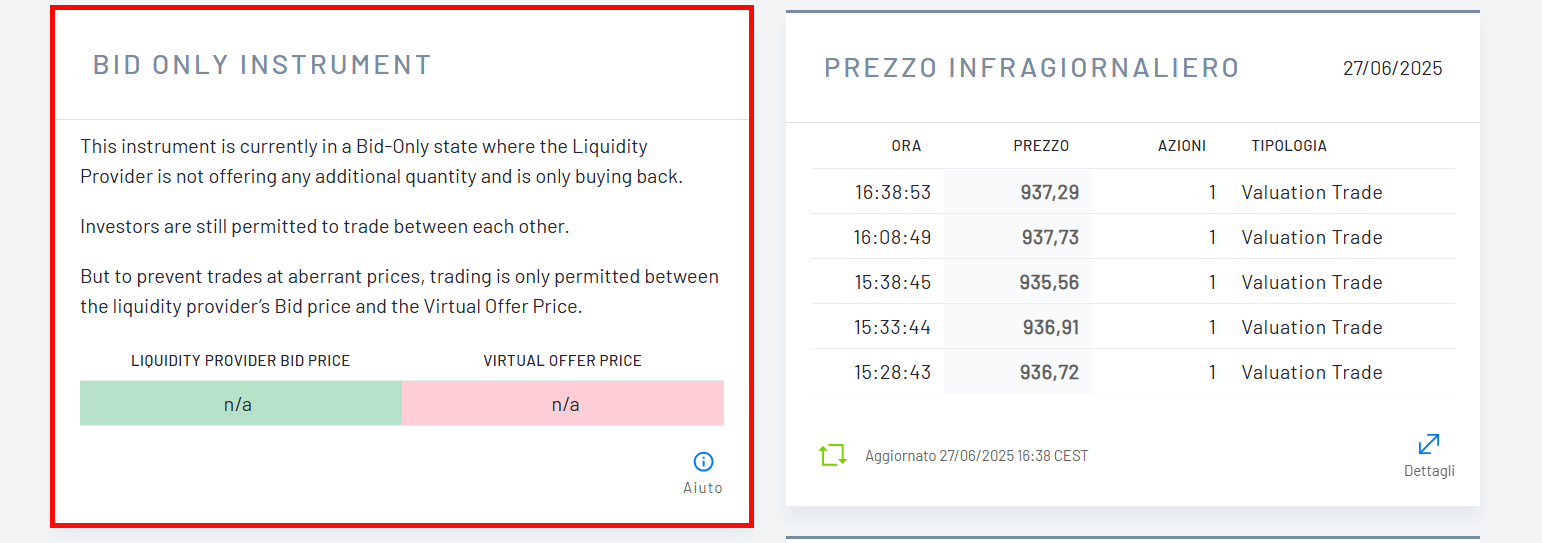Screen dimensions: 1542x543
Task: Click the 27/06/2025 header date
Action: (1393, 68)
